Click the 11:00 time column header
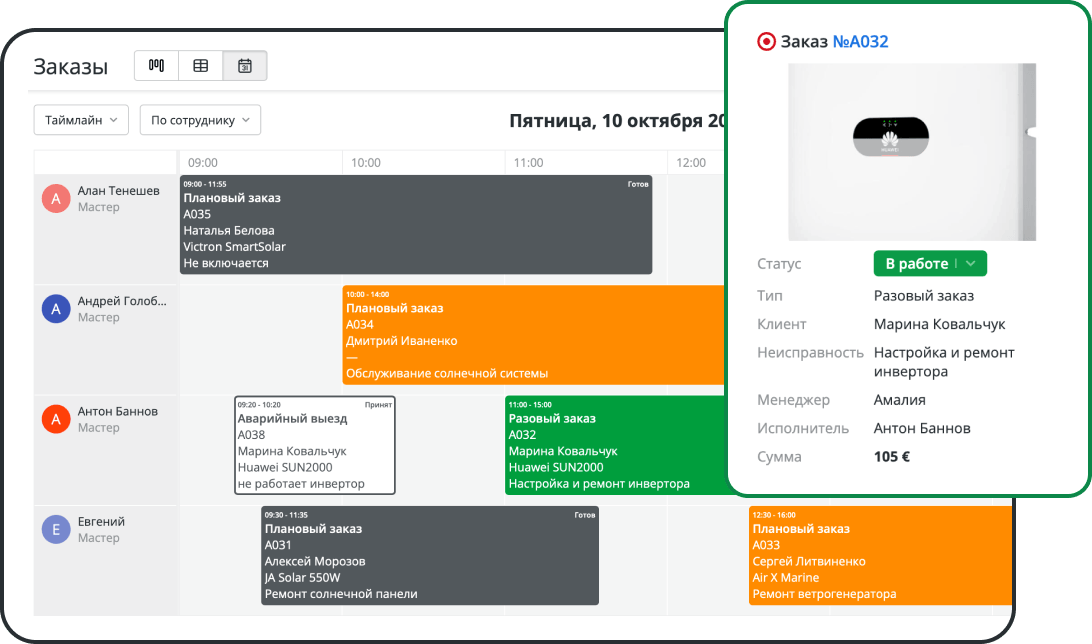 pos(529,162)
